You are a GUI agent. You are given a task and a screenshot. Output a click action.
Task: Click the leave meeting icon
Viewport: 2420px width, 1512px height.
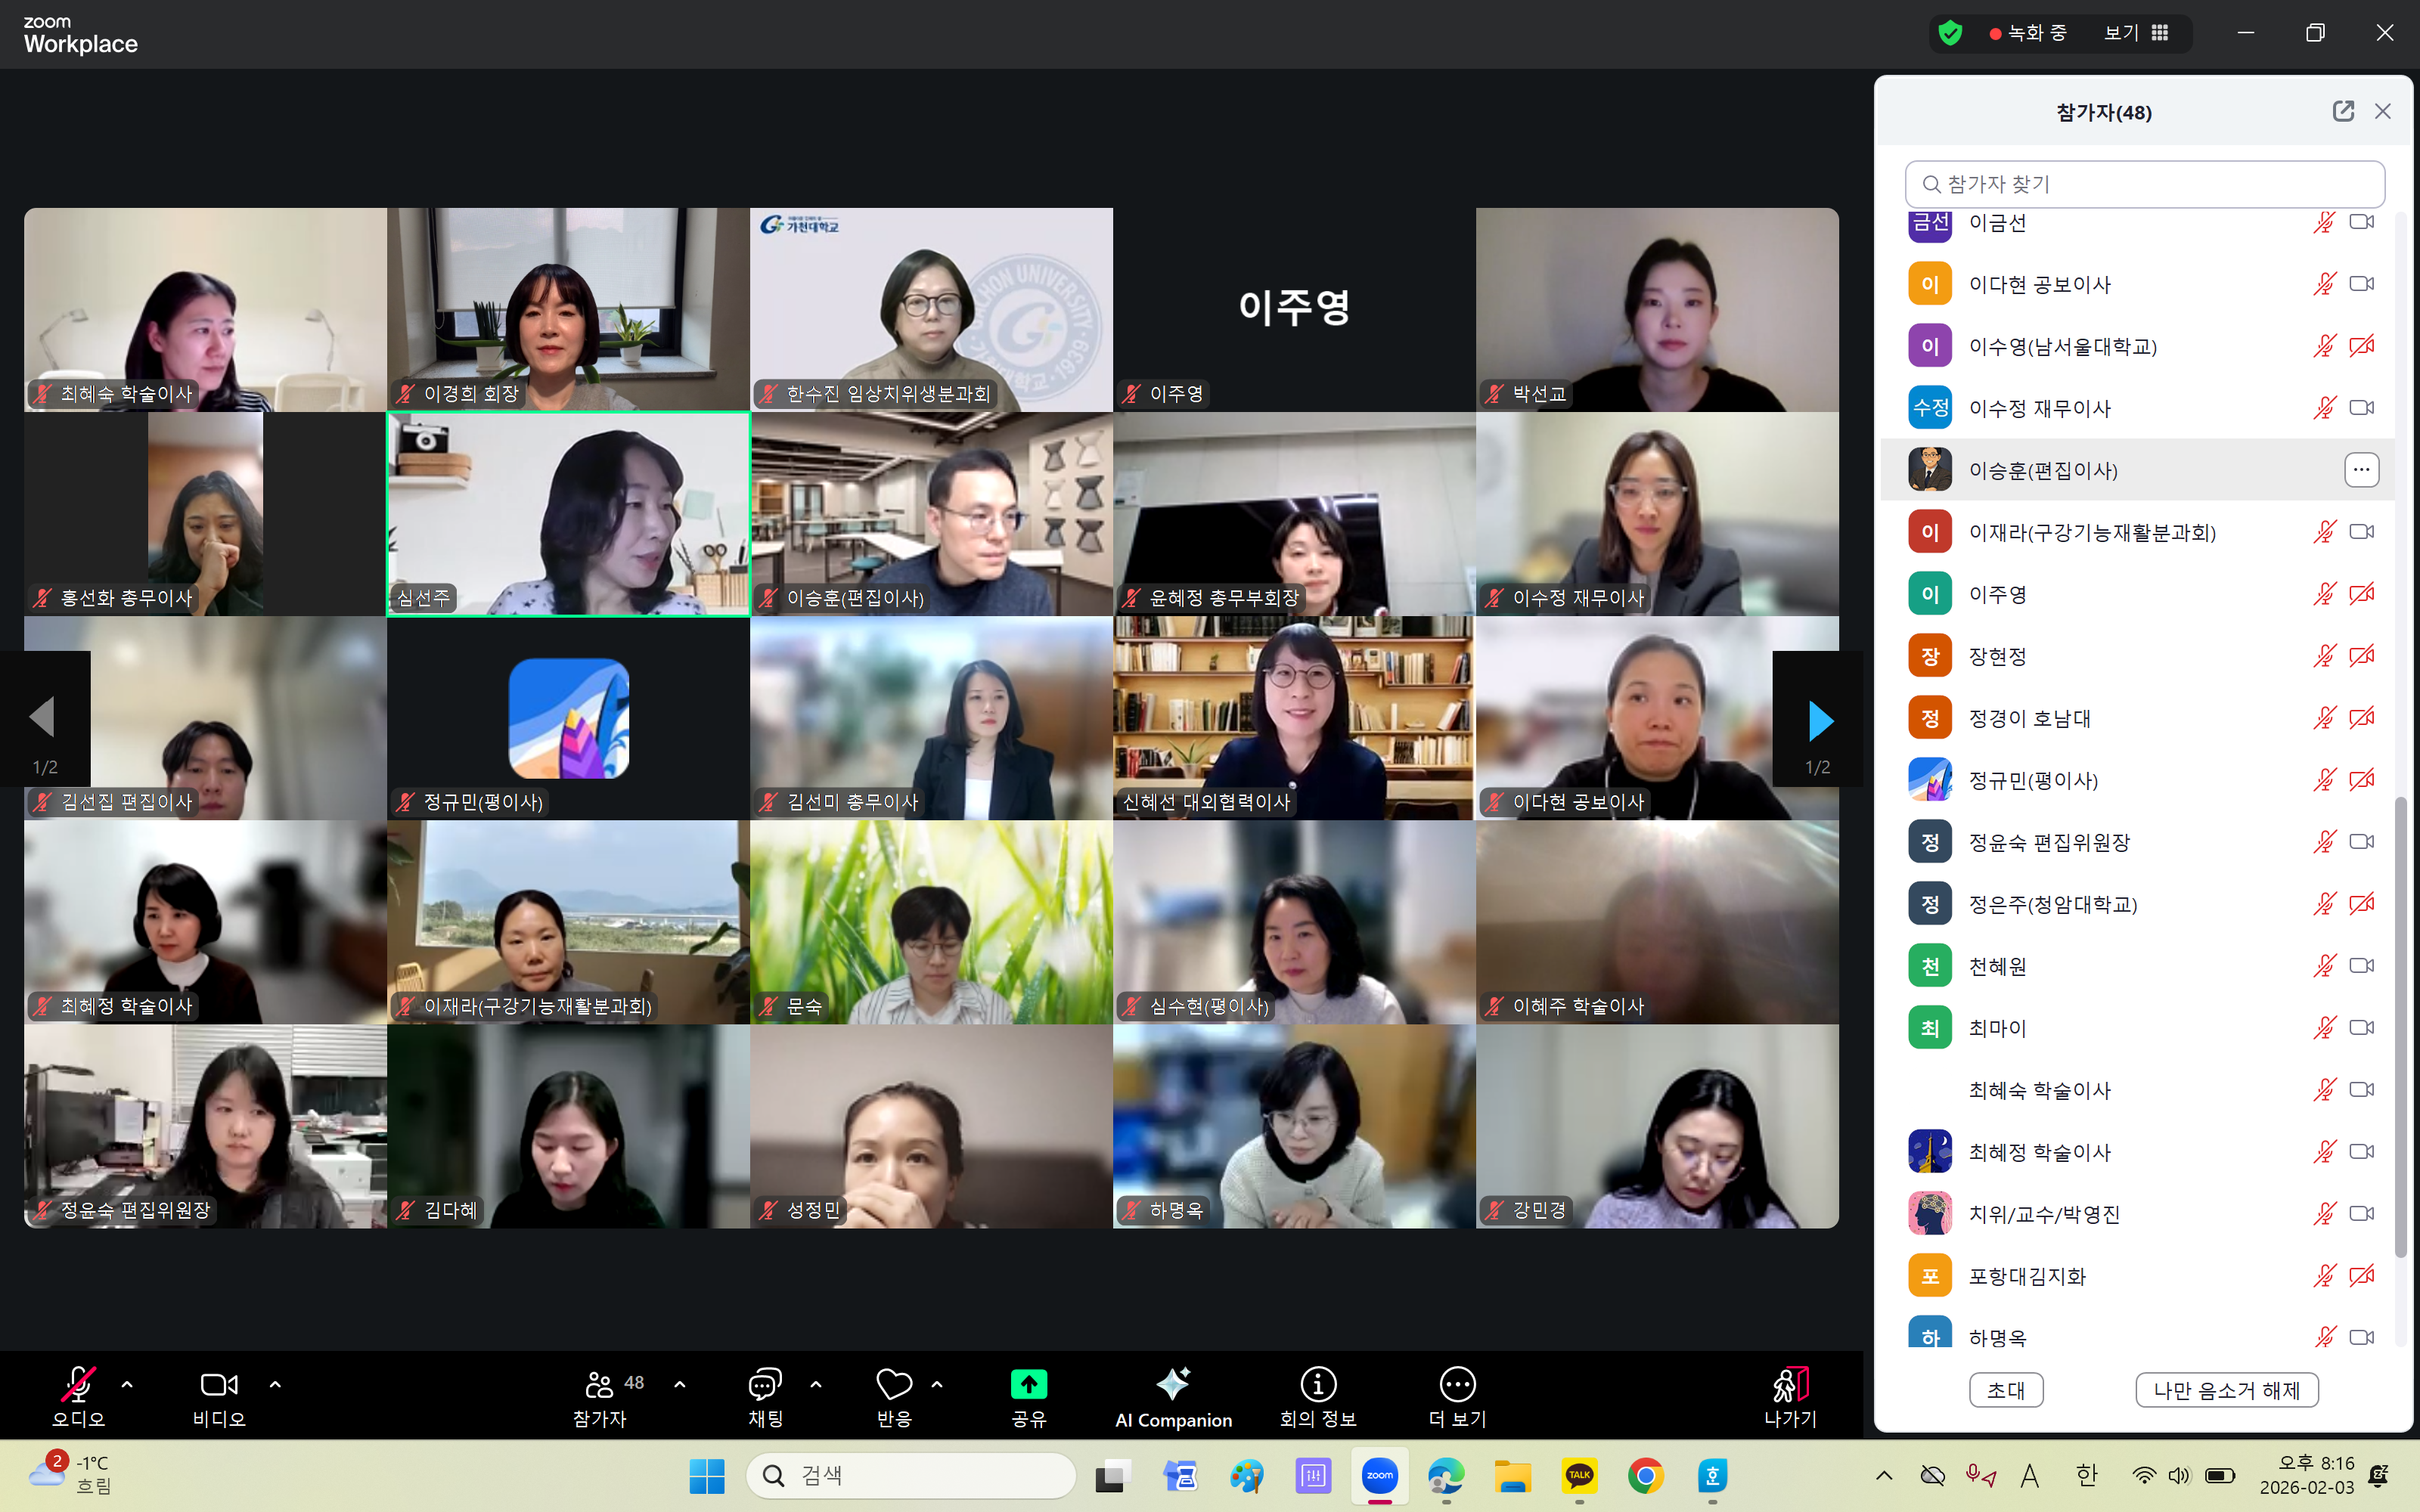1790,1385
